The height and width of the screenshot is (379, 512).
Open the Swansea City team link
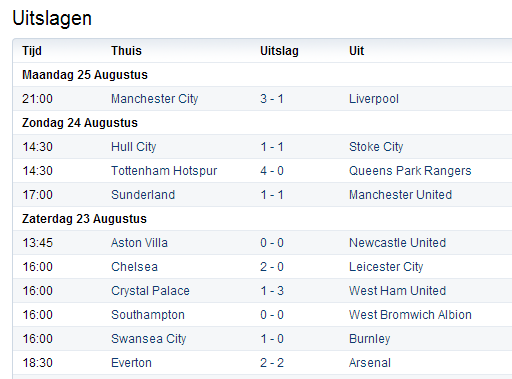pos(149,339)
